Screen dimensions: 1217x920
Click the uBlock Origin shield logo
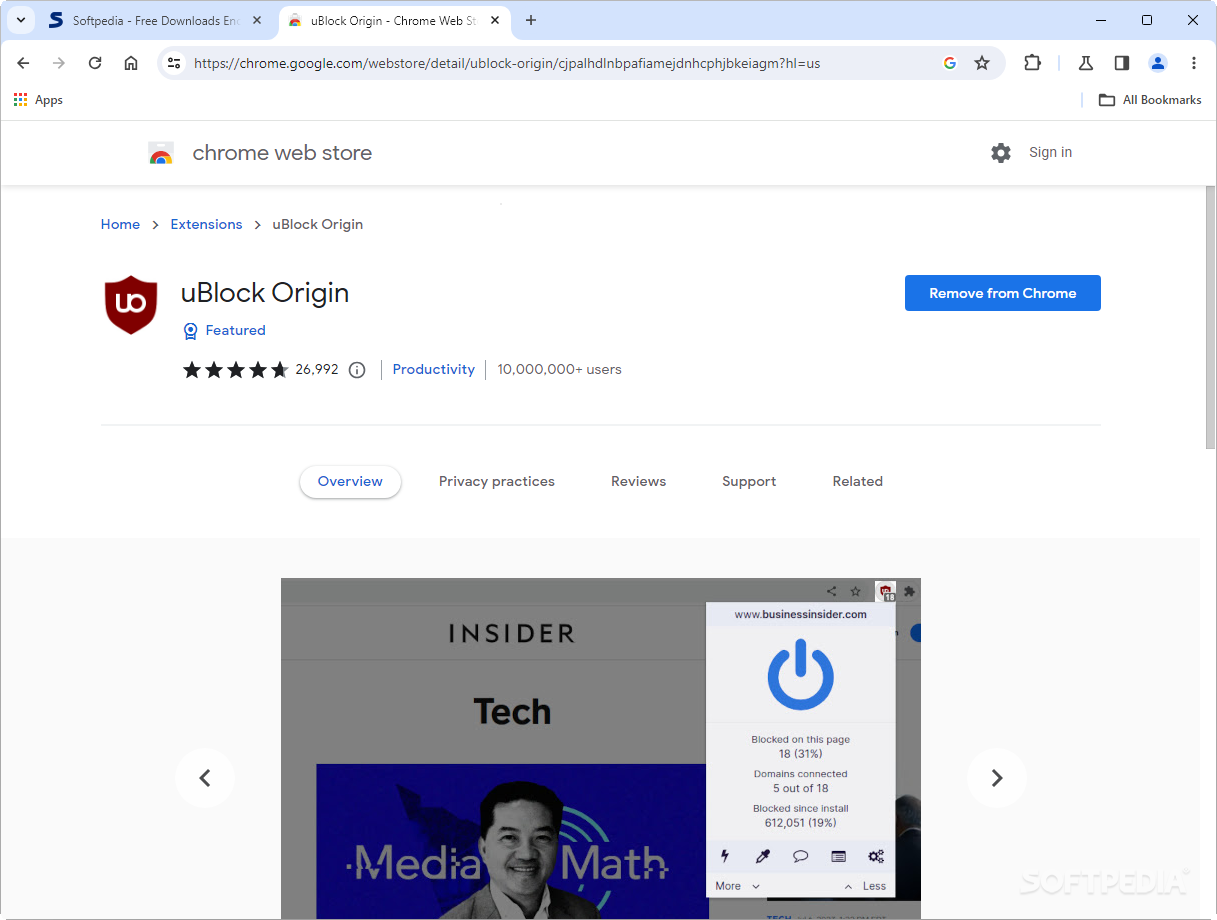[x=131, y=305]
